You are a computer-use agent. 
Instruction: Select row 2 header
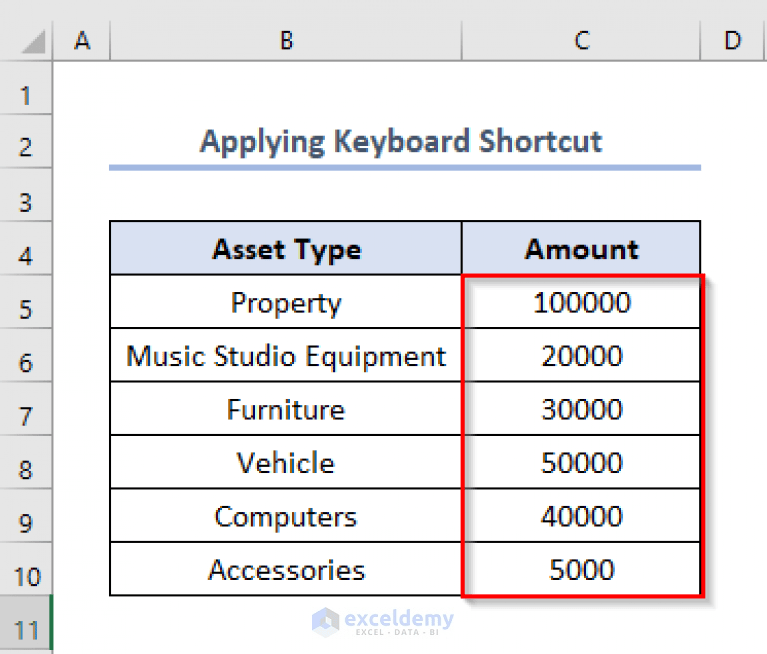click(26, 142)
